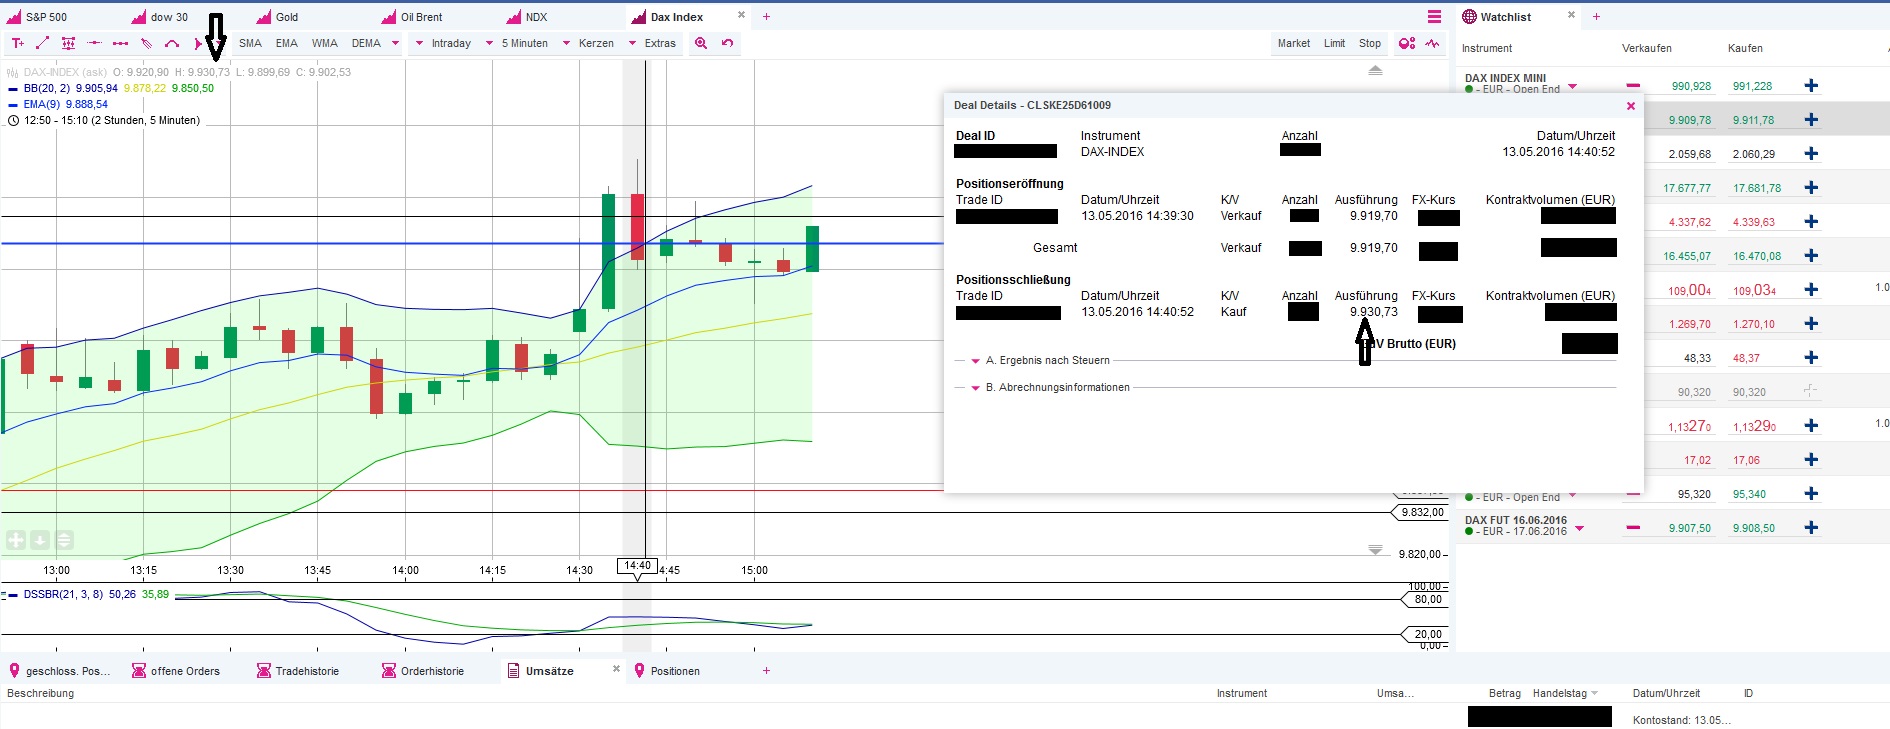Screen dimensions: 1890x729
Task: Toggle the SMA indicator
Action: pyautogui.click(x=250, y=43)
